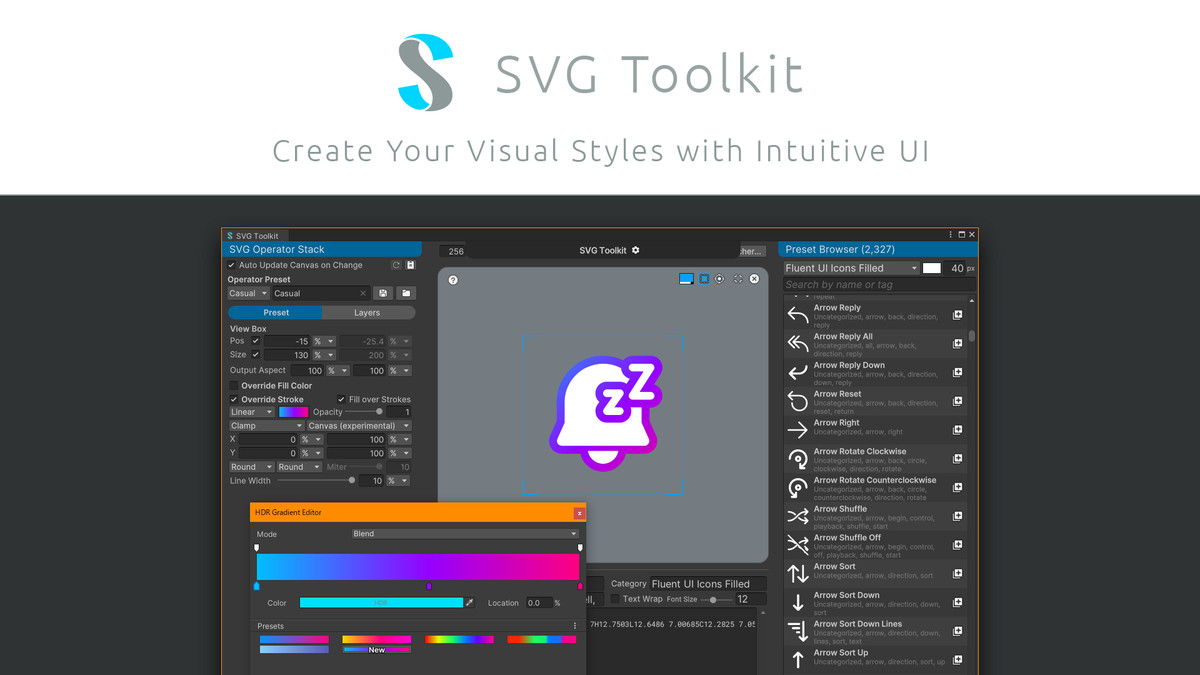Open the gradient Mode Blend dropdown

(x=465, y=534)
